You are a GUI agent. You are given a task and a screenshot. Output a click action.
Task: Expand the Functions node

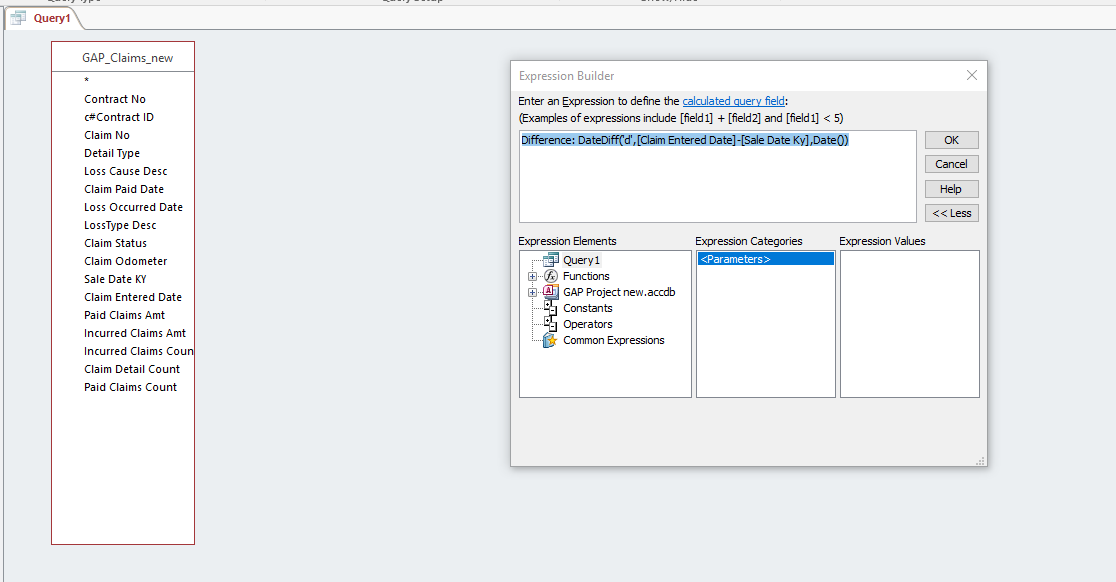534,276
